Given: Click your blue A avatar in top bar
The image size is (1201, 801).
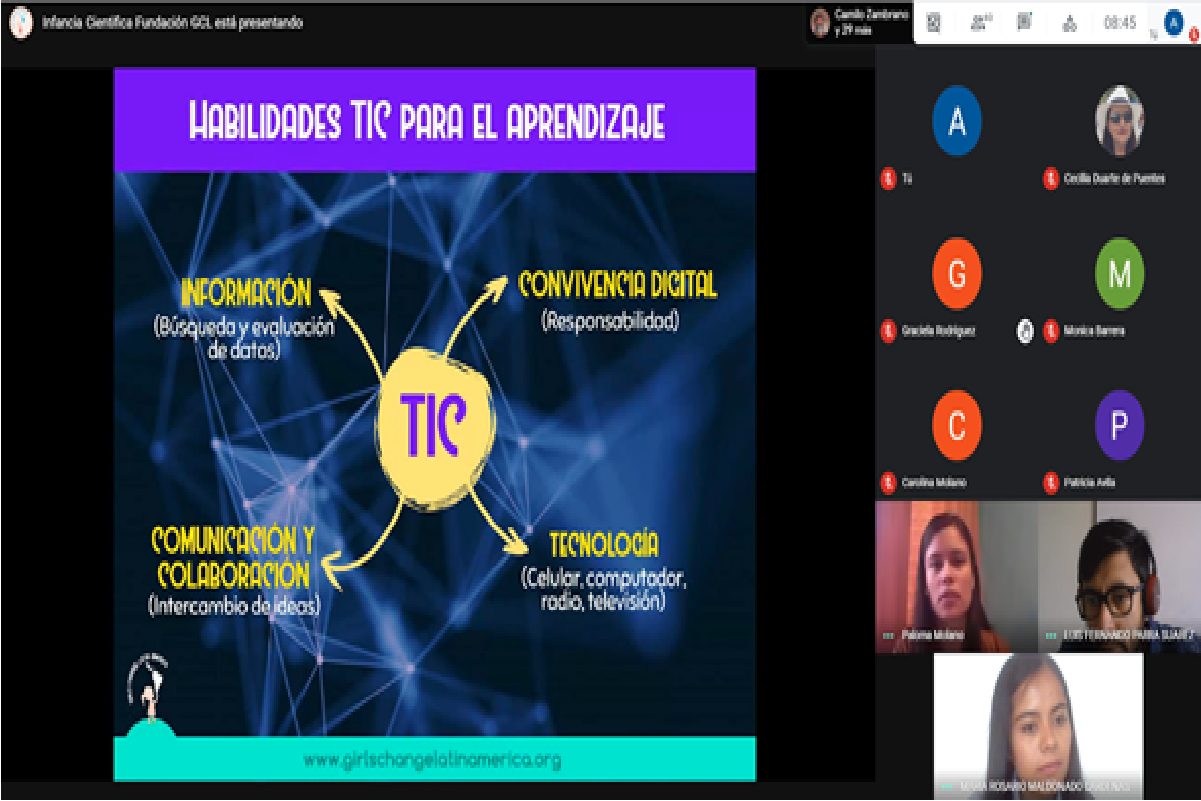Looking at the screenshot, I should (x=1174, y=22).
